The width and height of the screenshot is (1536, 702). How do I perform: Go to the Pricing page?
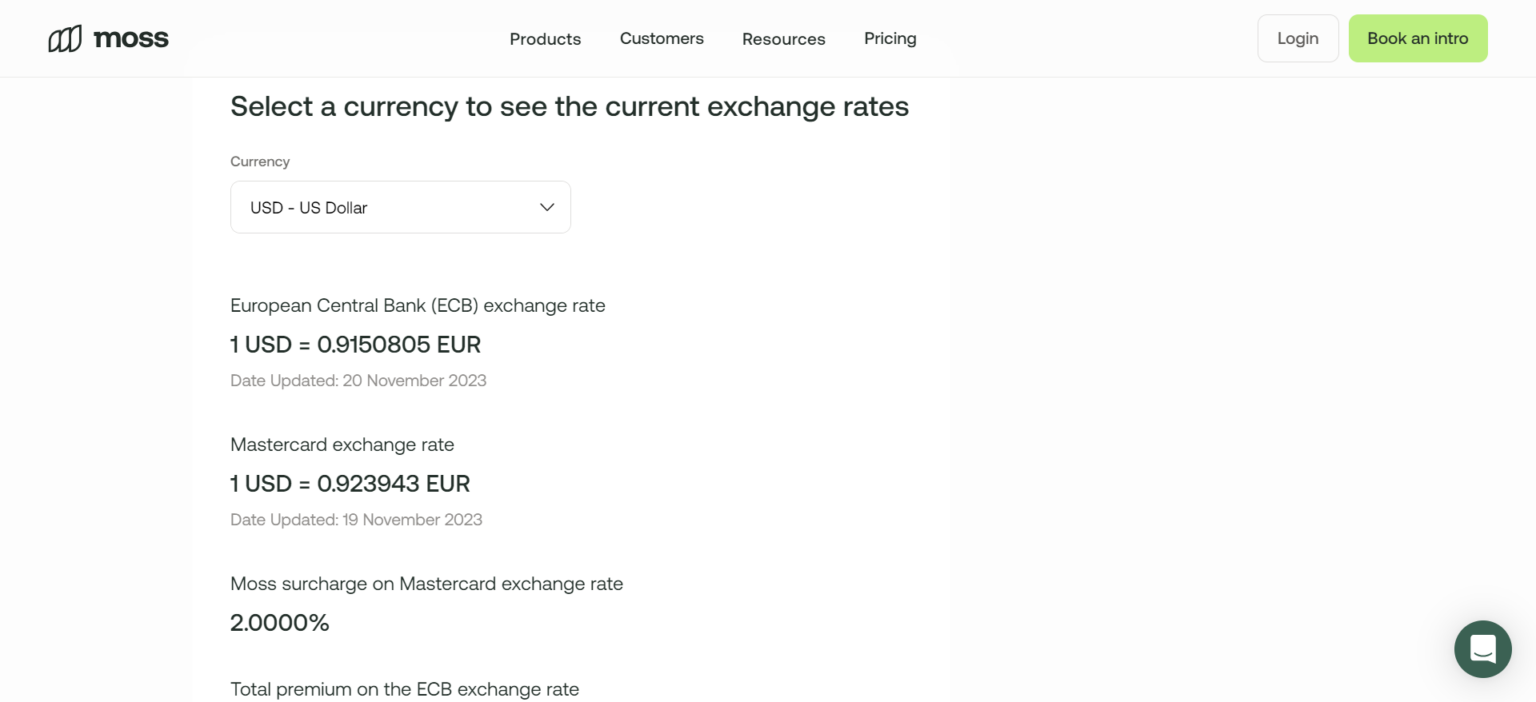click(x=890, y=39)
